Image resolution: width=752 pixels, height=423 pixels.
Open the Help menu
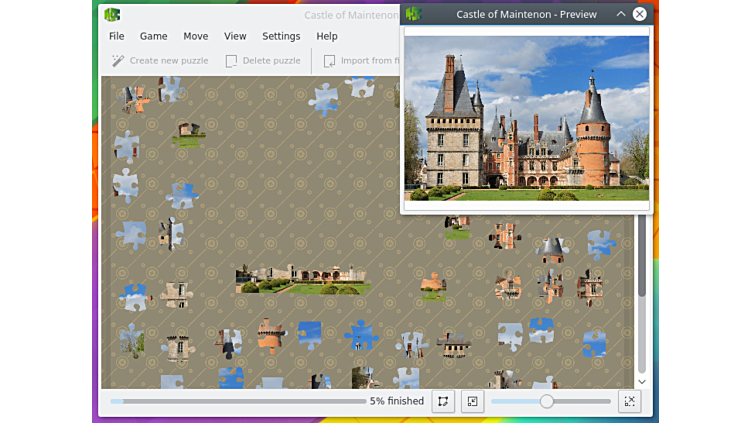click(327, 36)
